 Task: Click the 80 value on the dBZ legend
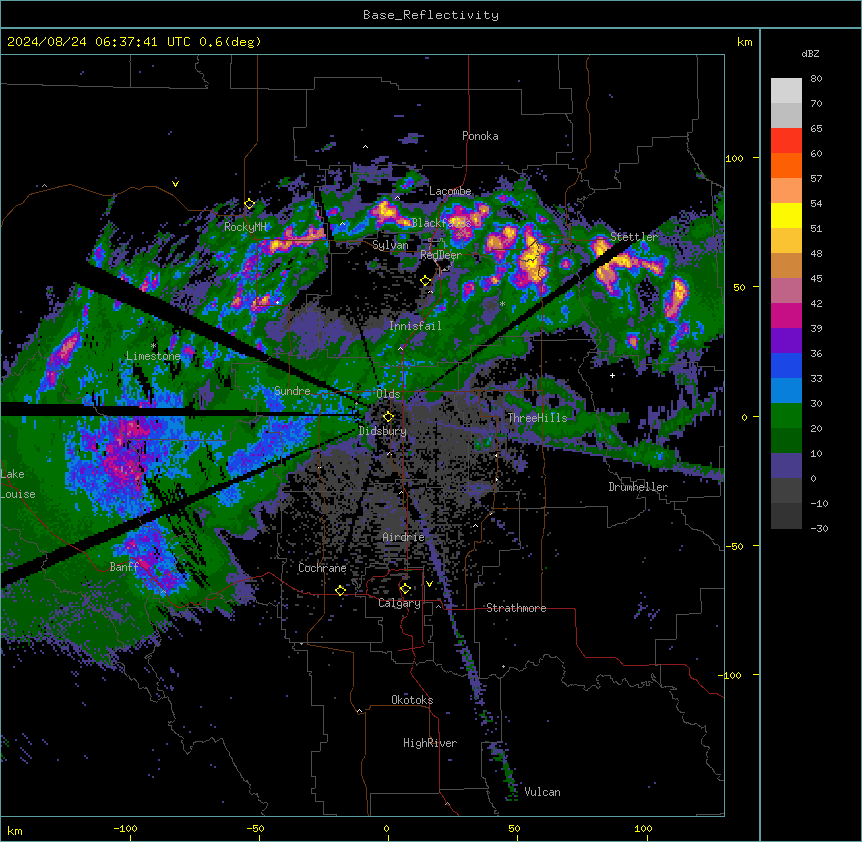(816, 79)
